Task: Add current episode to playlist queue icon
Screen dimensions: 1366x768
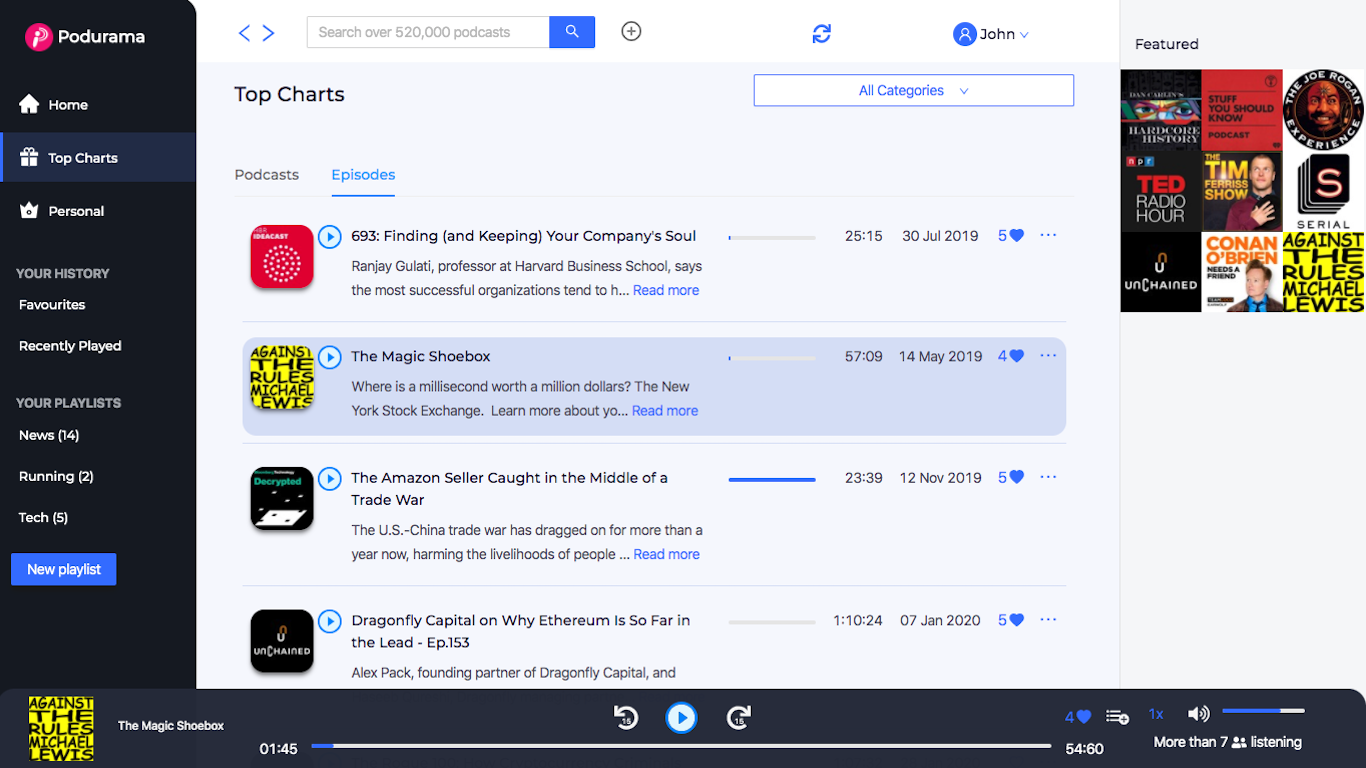Action: pos(1117,717)
